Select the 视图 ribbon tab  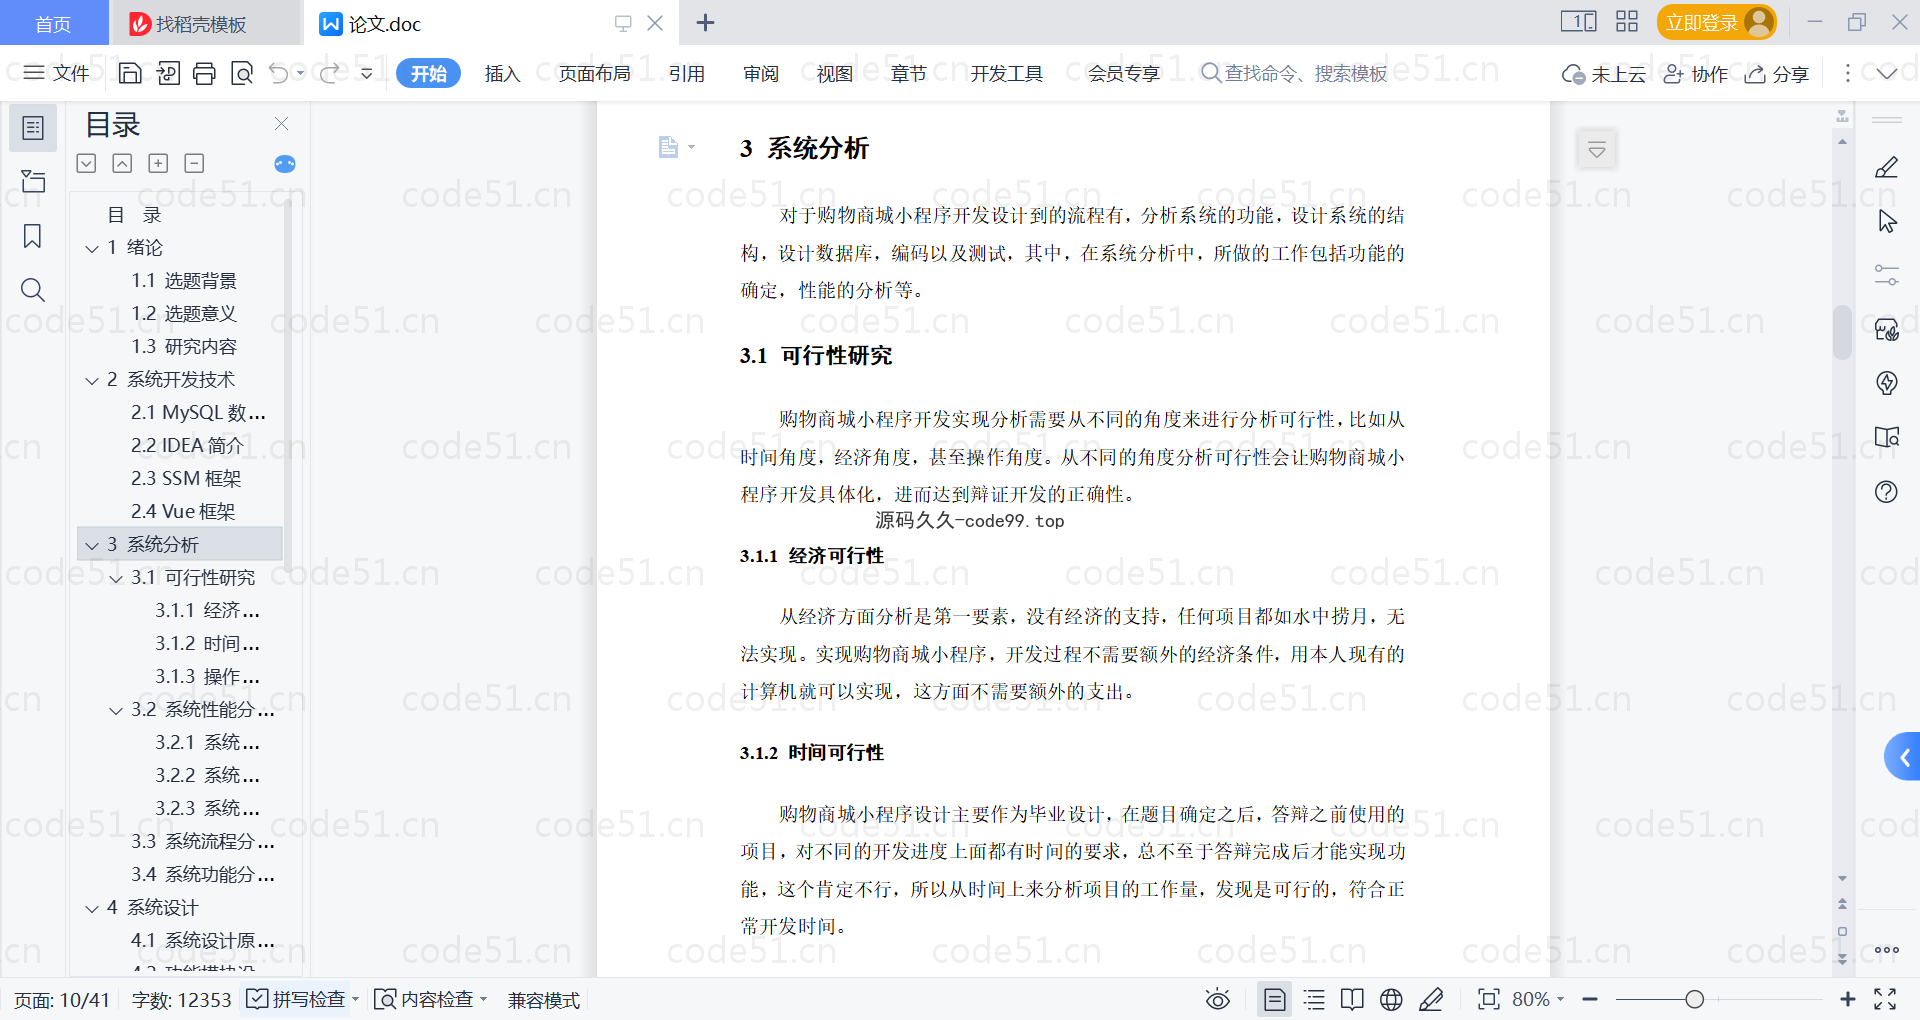click(x=835, y=73)
